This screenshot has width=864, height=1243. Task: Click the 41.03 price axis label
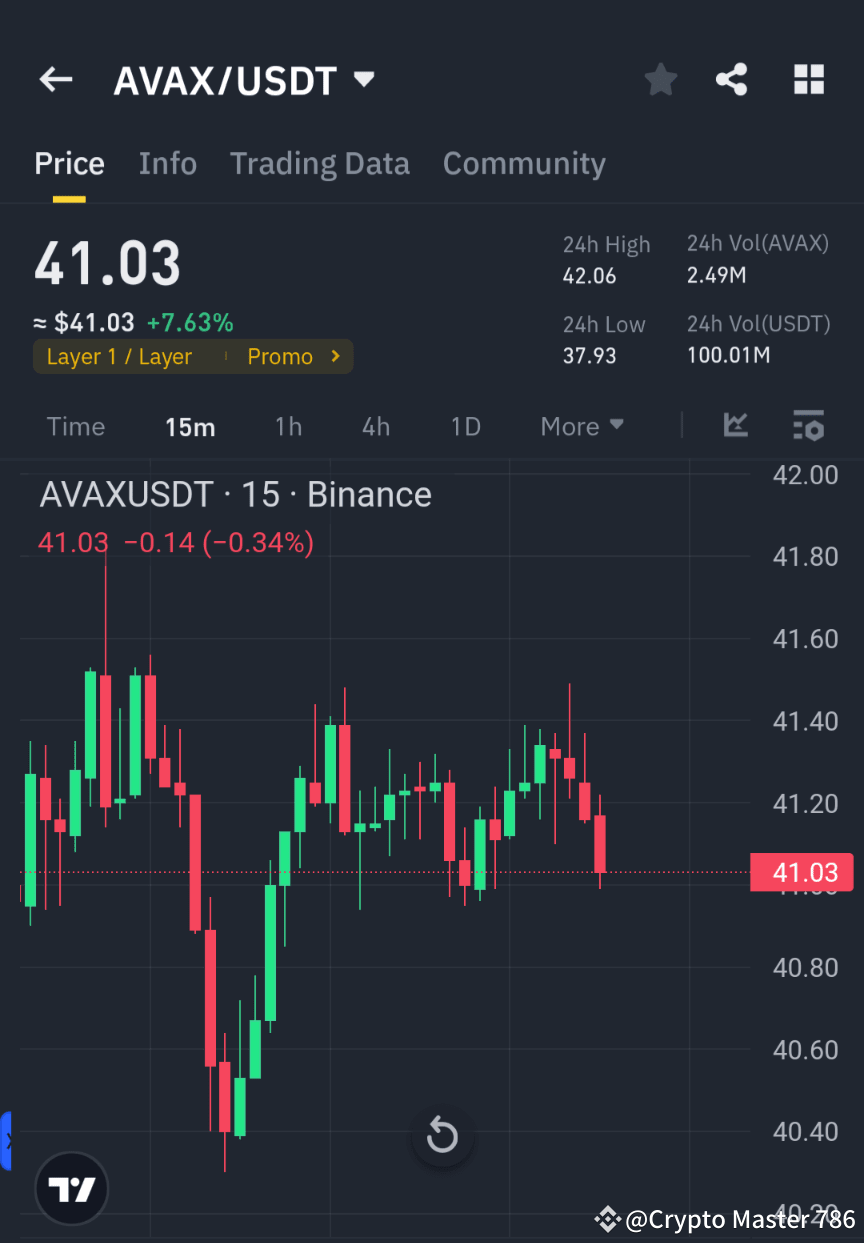point(802,872)
